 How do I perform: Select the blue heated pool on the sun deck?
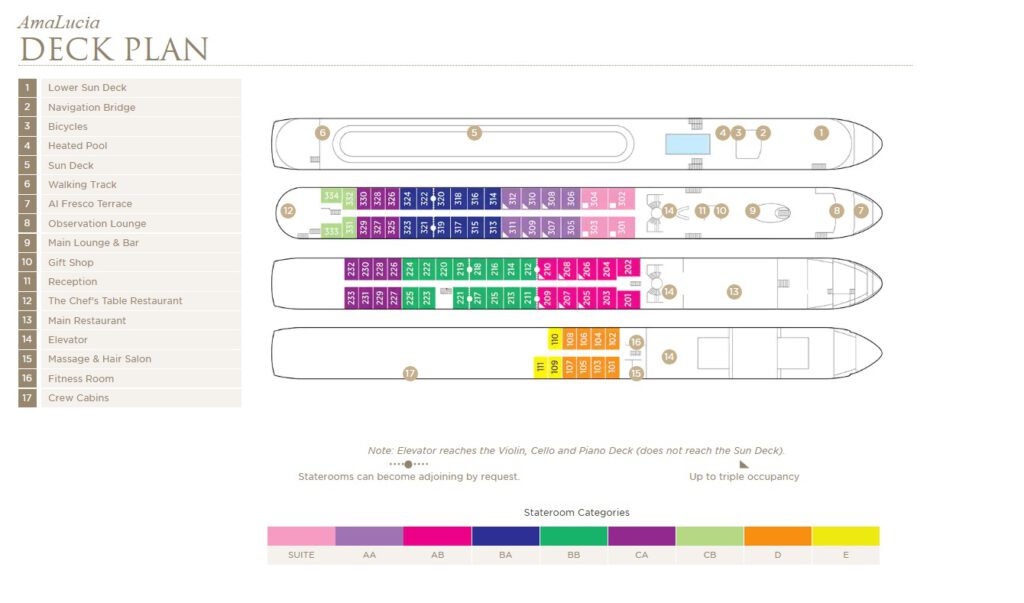pos(688,144)
